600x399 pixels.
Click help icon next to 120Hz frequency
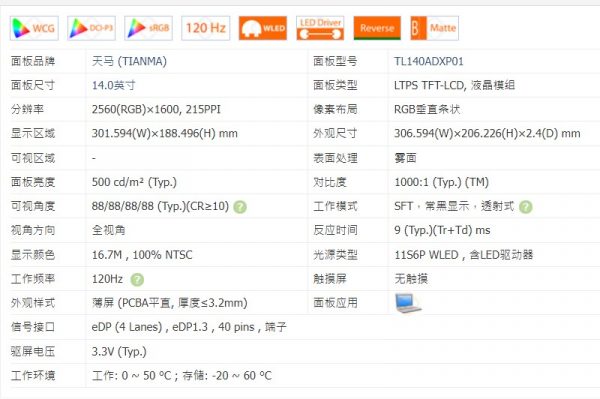137,280
